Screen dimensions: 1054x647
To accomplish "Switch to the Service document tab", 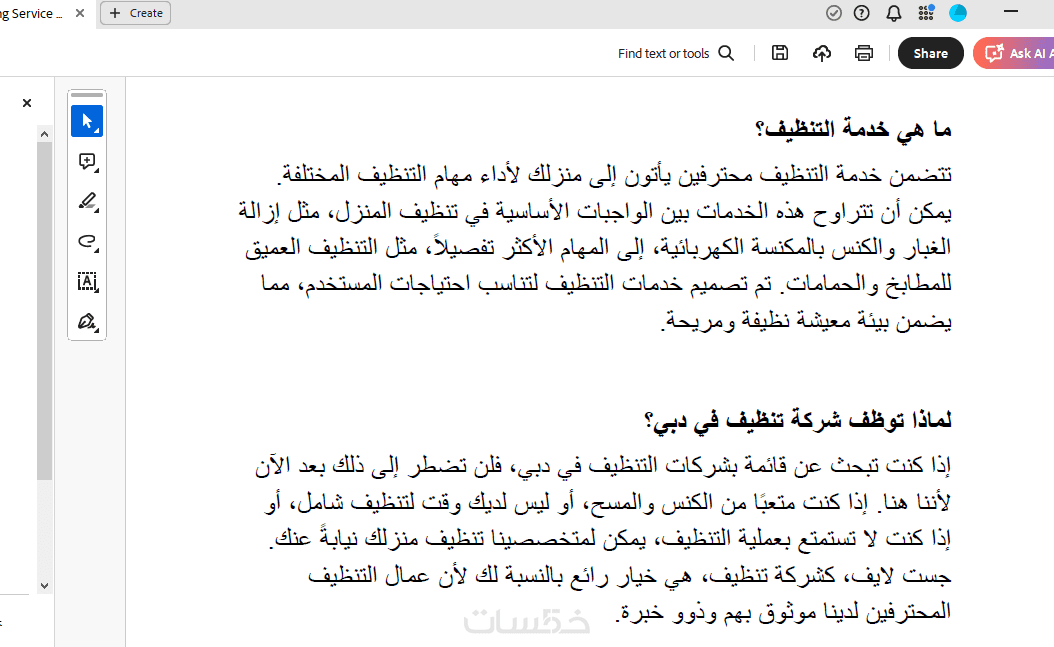I will click(x=32, y=13).
